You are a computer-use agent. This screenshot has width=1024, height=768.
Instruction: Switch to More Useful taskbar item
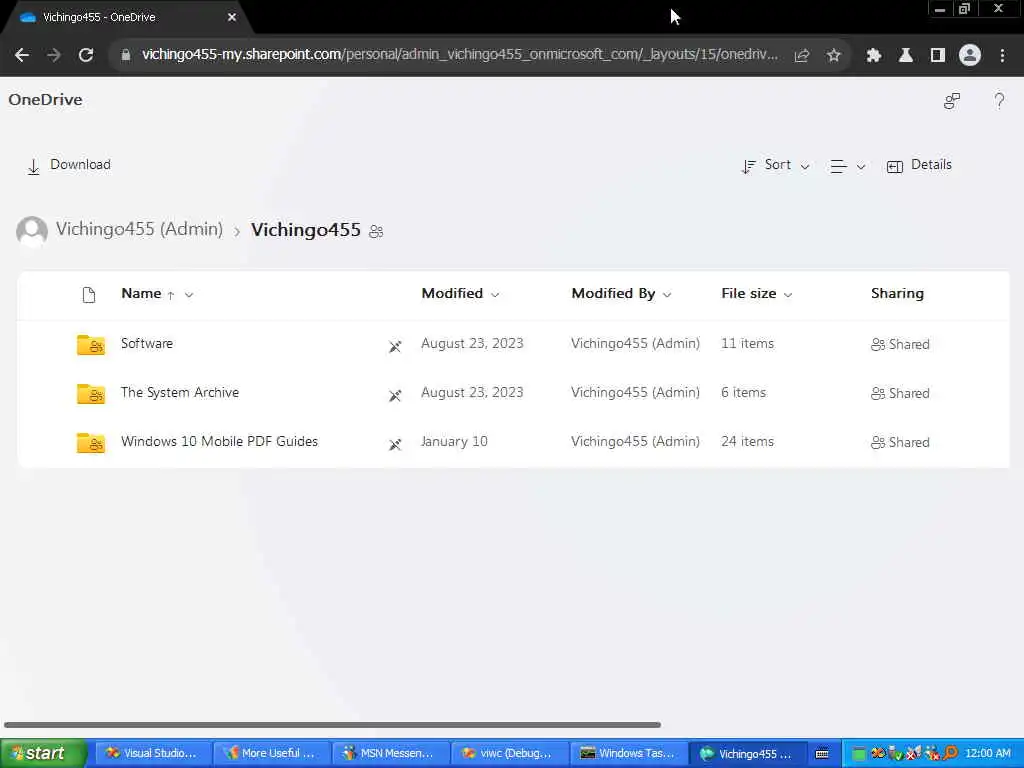coord(272,754)
